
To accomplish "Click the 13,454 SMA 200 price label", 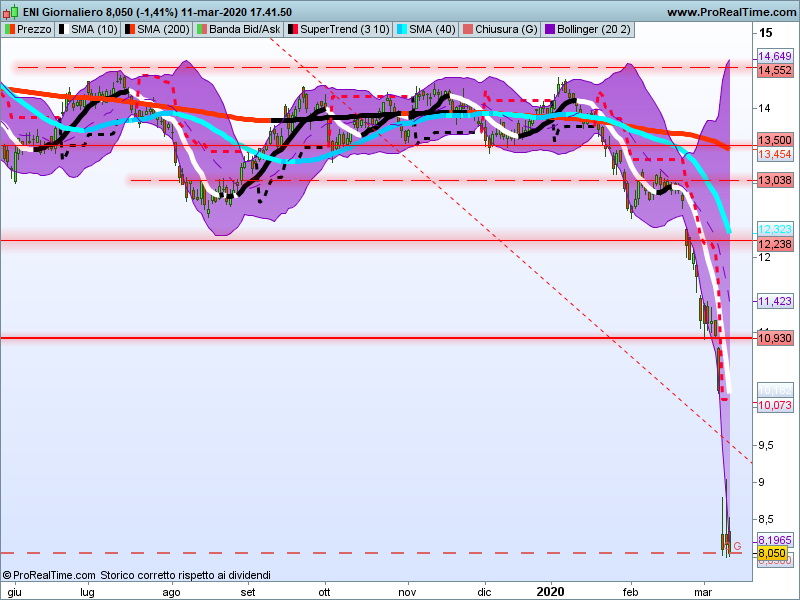I will coord(775,154).
